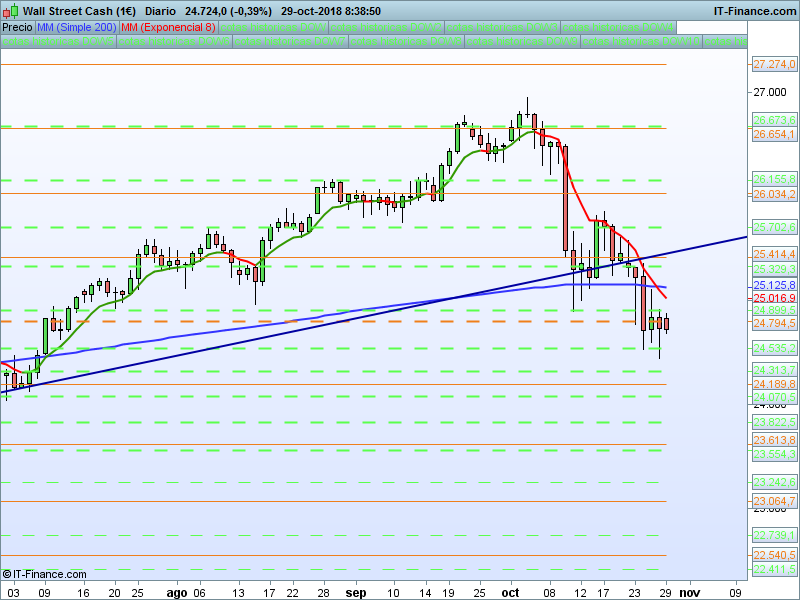
Task: Select the cotas historicas DOW9 tab
Action: pos(522,41)
